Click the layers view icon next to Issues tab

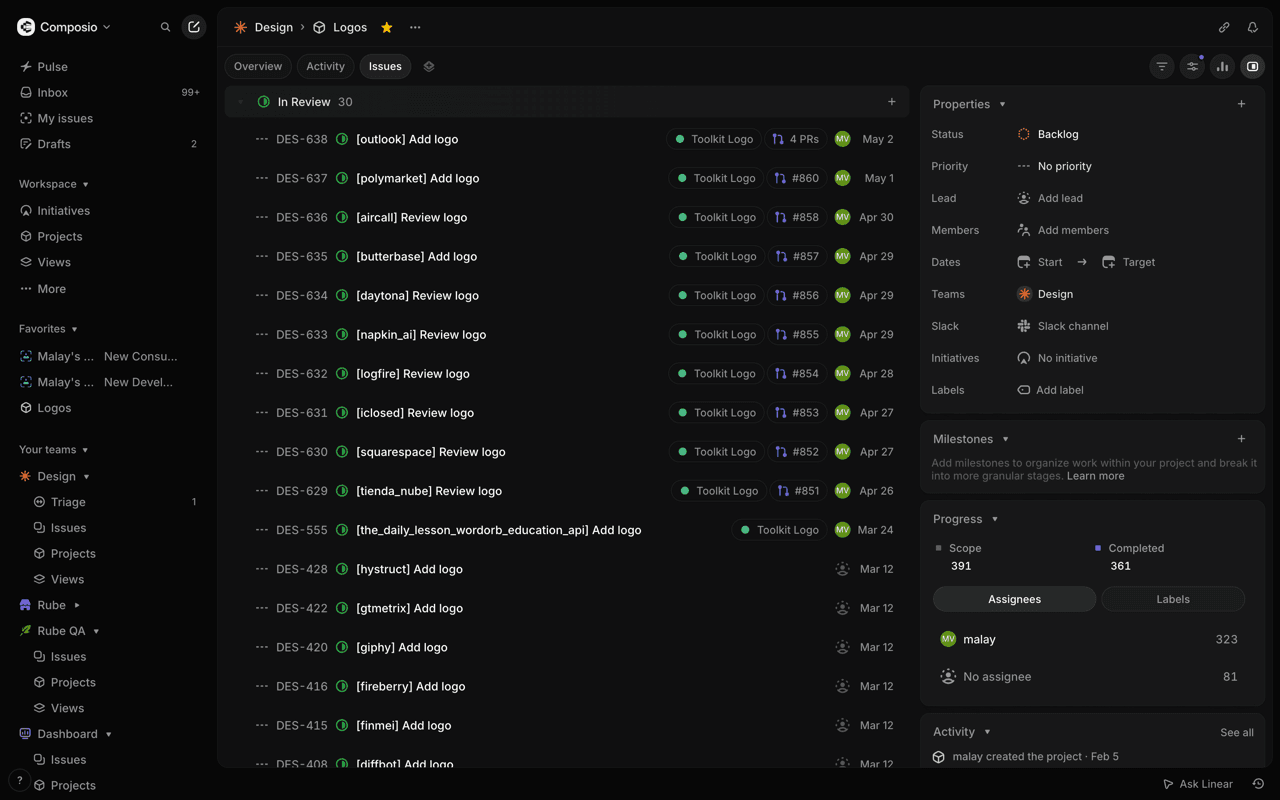point(429,66)
